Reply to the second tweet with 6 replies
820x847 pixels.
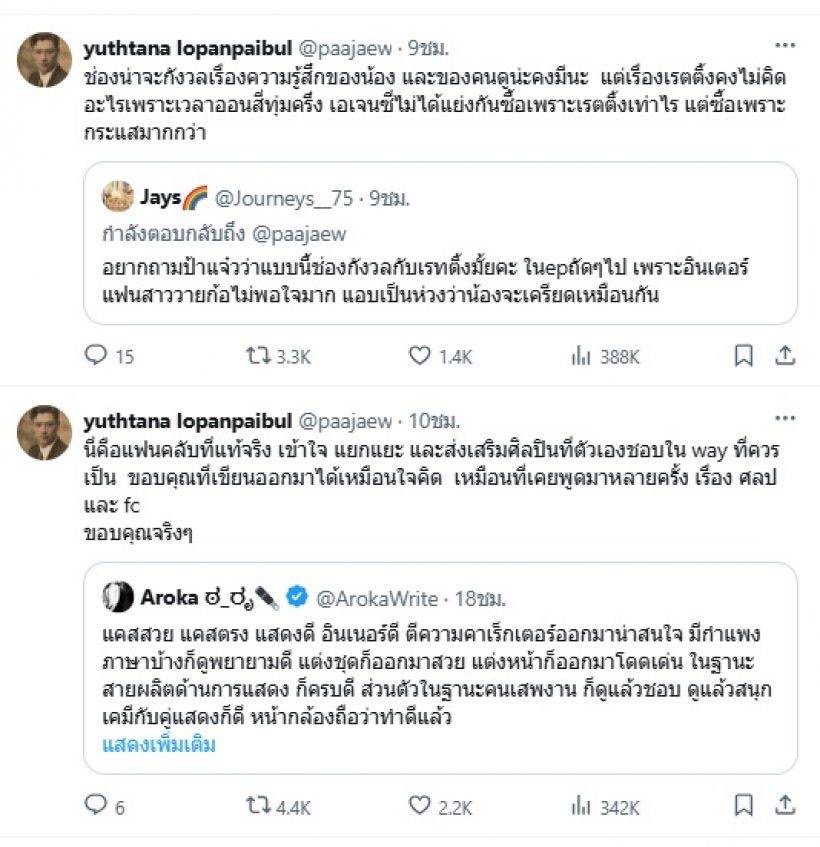point(97,806)
